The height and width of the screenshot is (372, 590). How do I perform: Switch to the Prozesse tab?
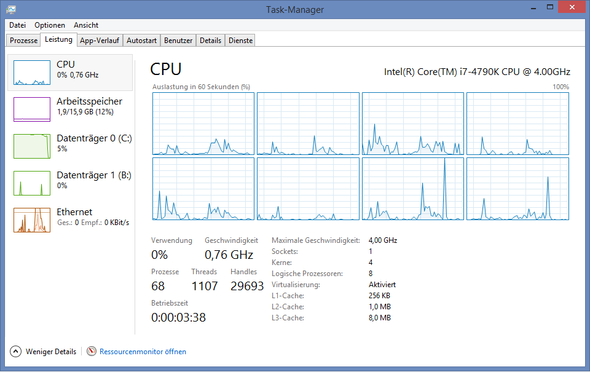click(23, 40)
